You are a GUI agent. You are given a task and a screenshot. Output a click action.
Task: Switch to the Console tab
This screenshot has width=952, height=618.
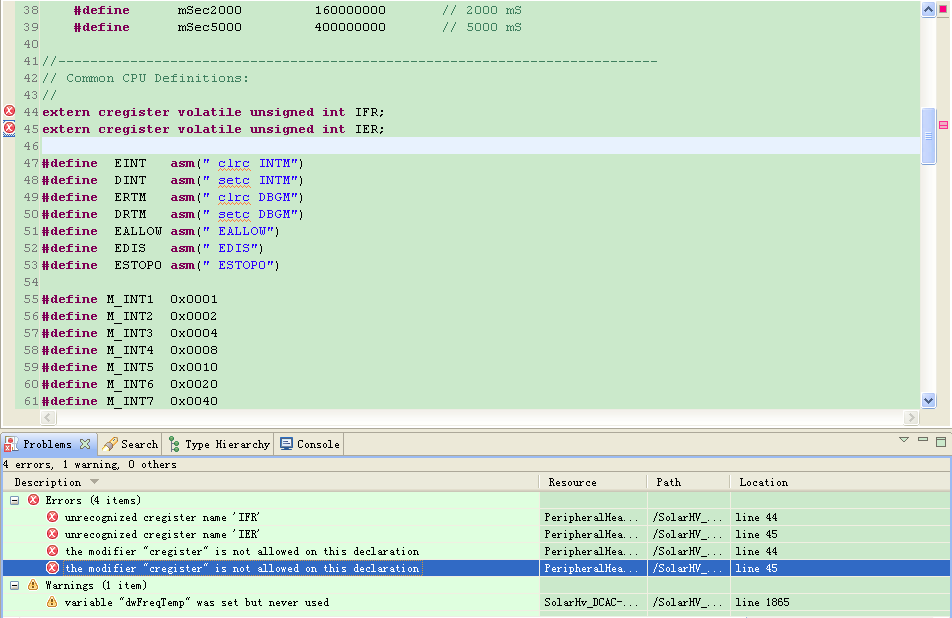point(310,444)
